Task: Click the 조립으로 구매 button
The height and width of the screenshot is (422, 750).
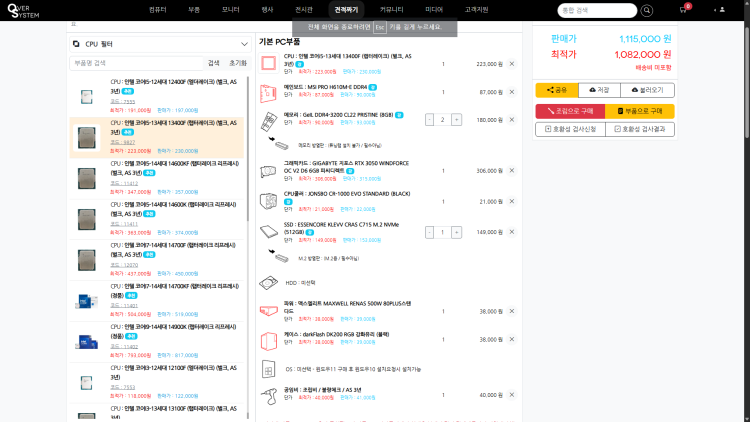Action: (569, 111)
